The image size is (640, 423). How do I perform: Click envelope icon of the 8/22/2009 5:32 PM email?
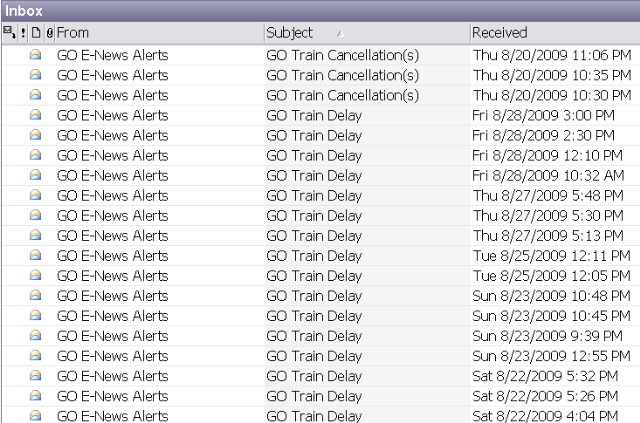pos(36,376)
